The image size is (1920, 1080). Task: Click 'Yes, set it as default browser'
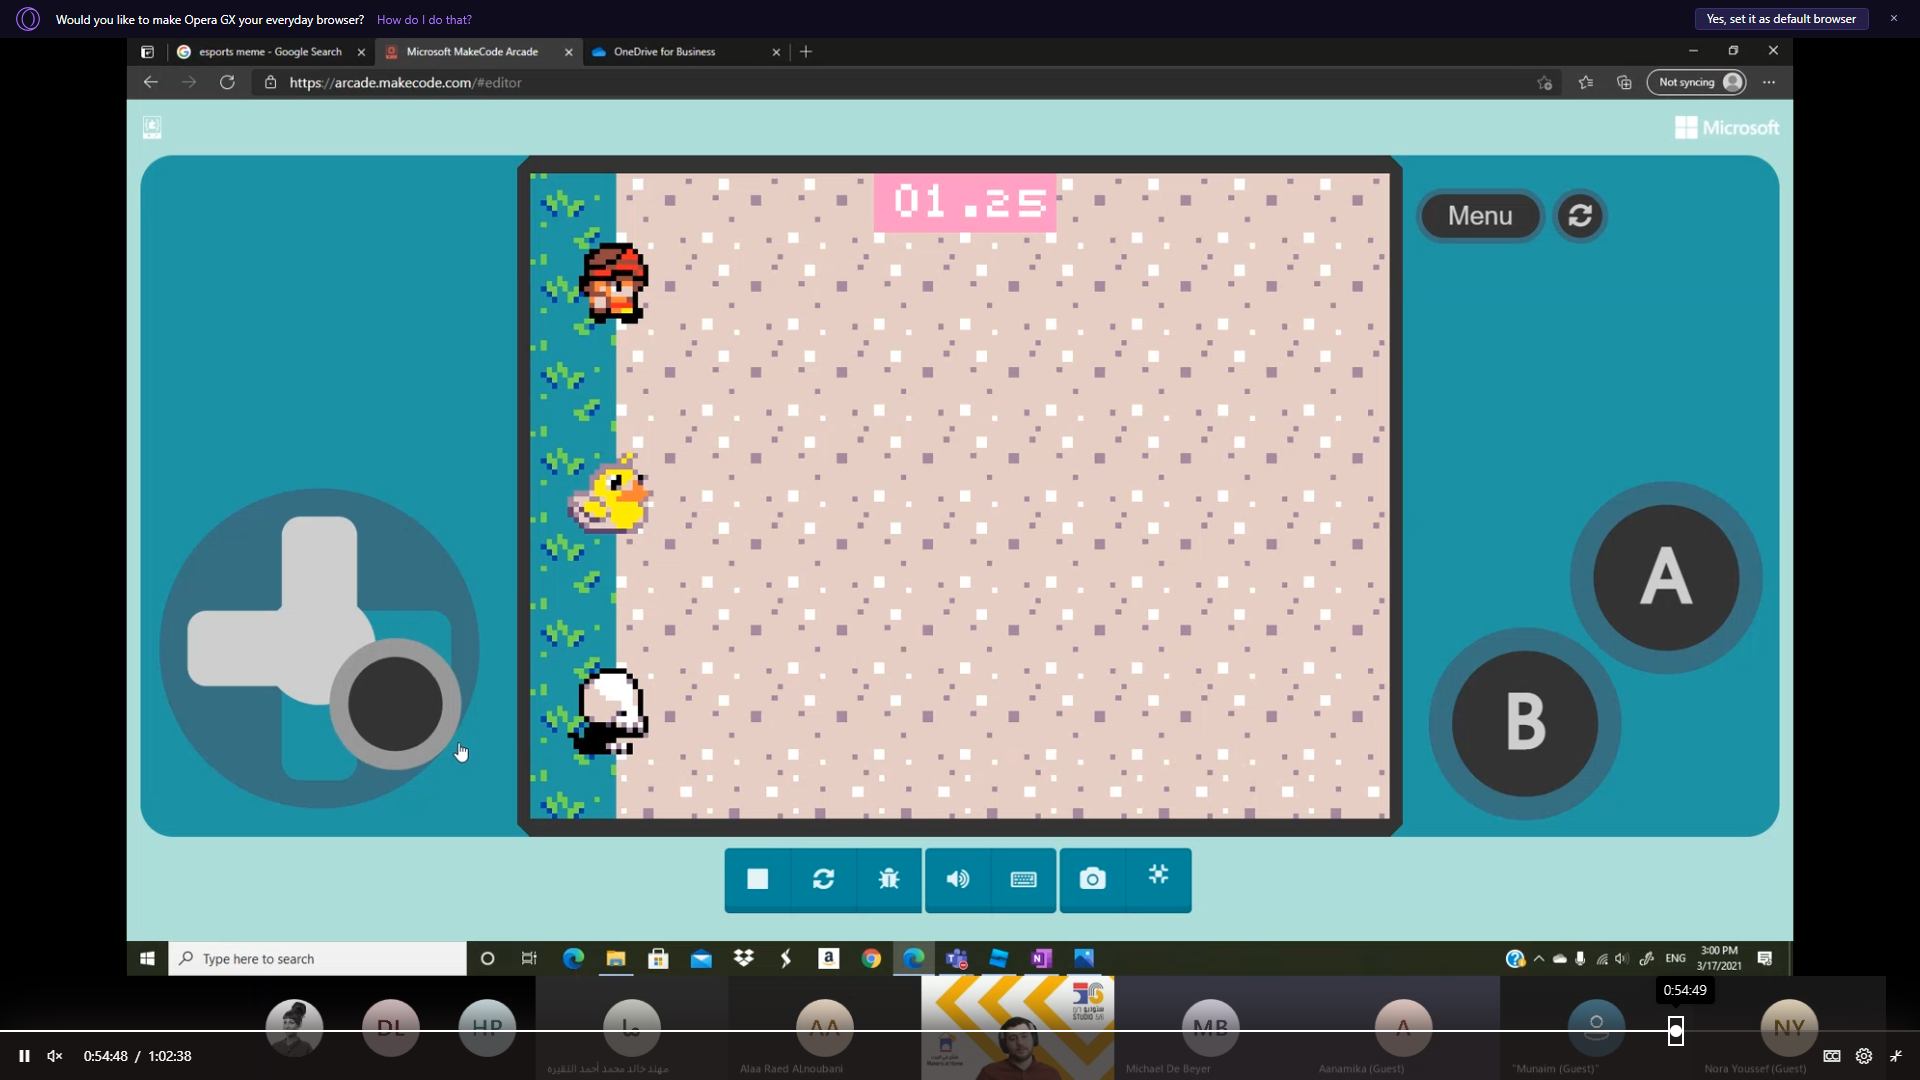tap(1781, 19)
